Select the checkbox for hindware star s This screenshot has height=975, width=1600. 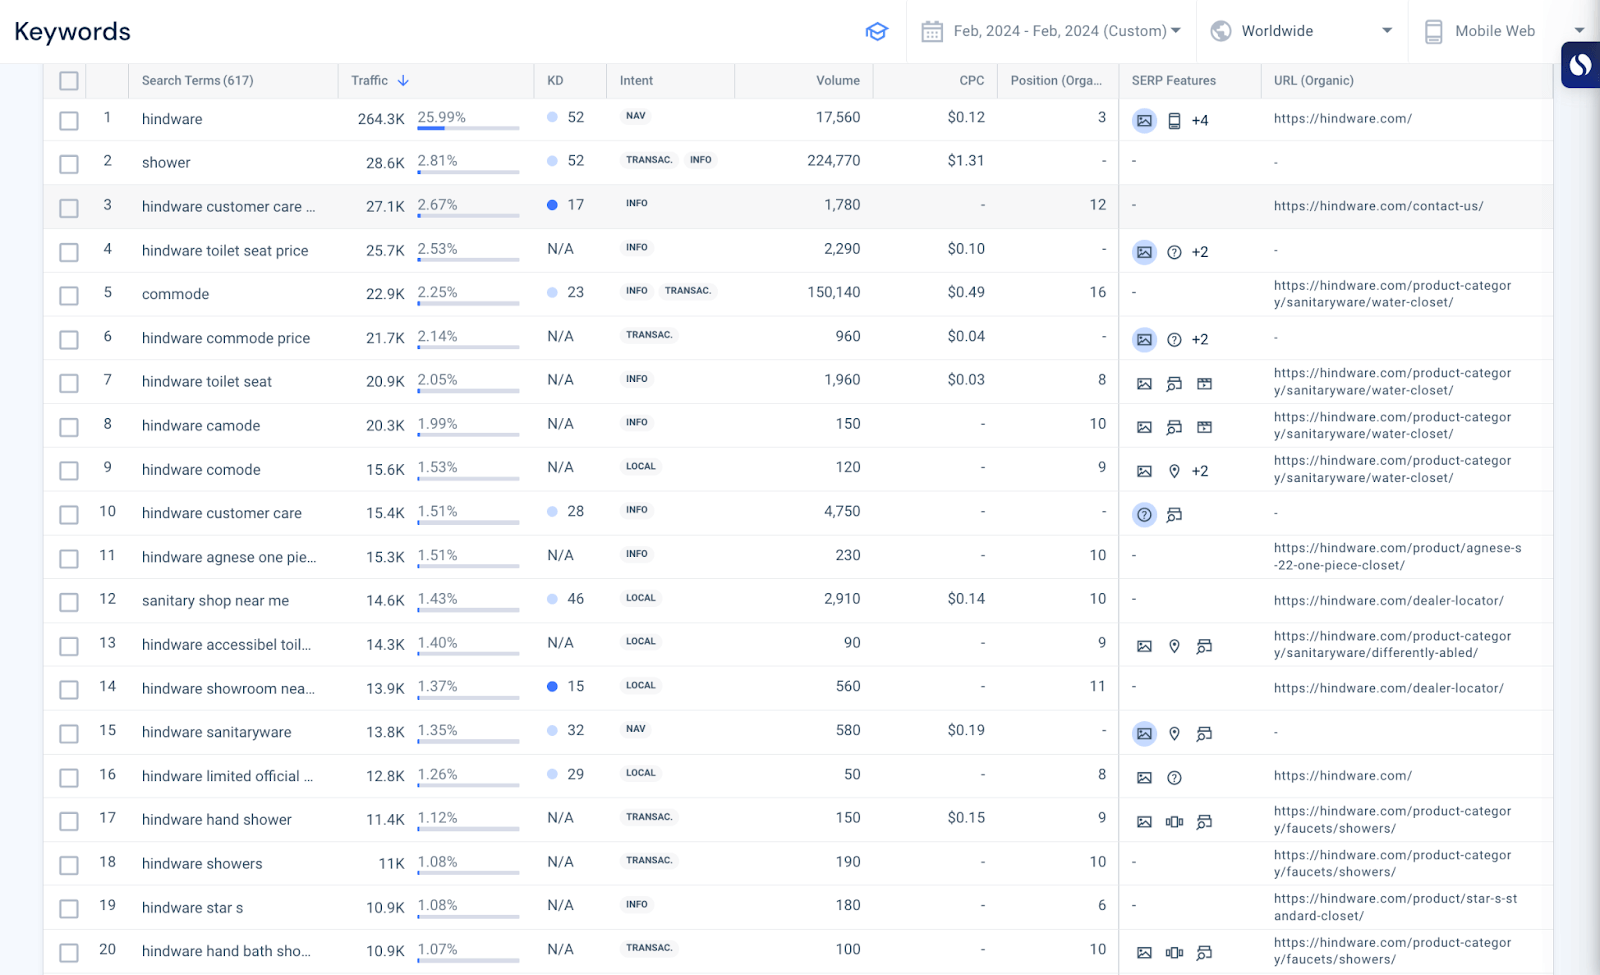(x=69, y=909)
